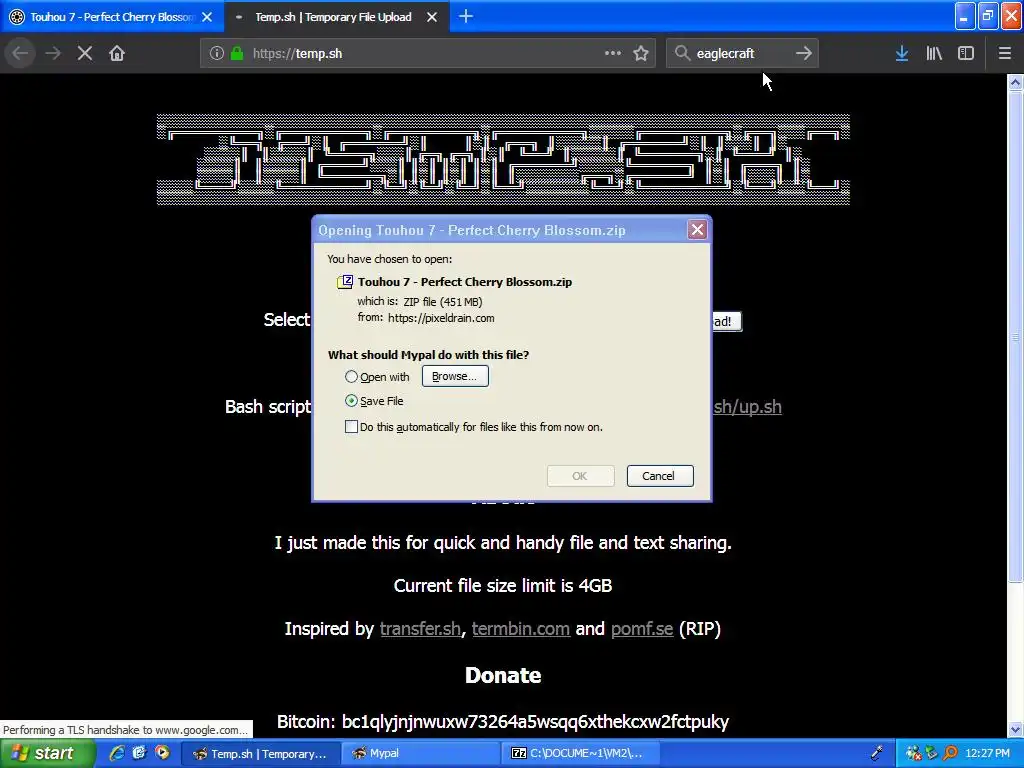Click the https://pixeldrain.com source text
Viewport: 1024px width, 768px height.
441,318
